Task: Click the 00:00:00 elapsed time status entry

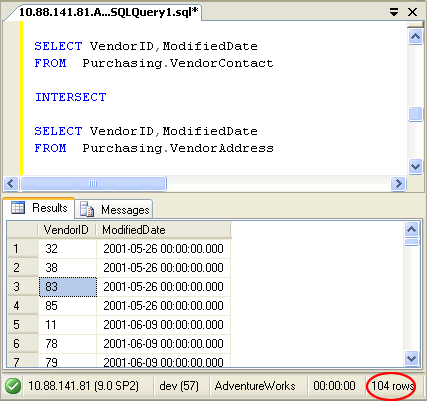Action: [x=334, y=386]
